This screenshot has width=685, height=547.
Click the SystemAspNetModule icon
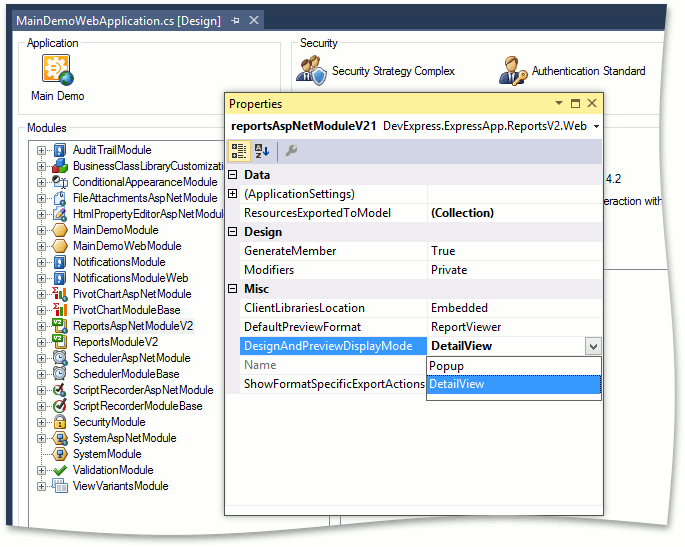[60, 438]
